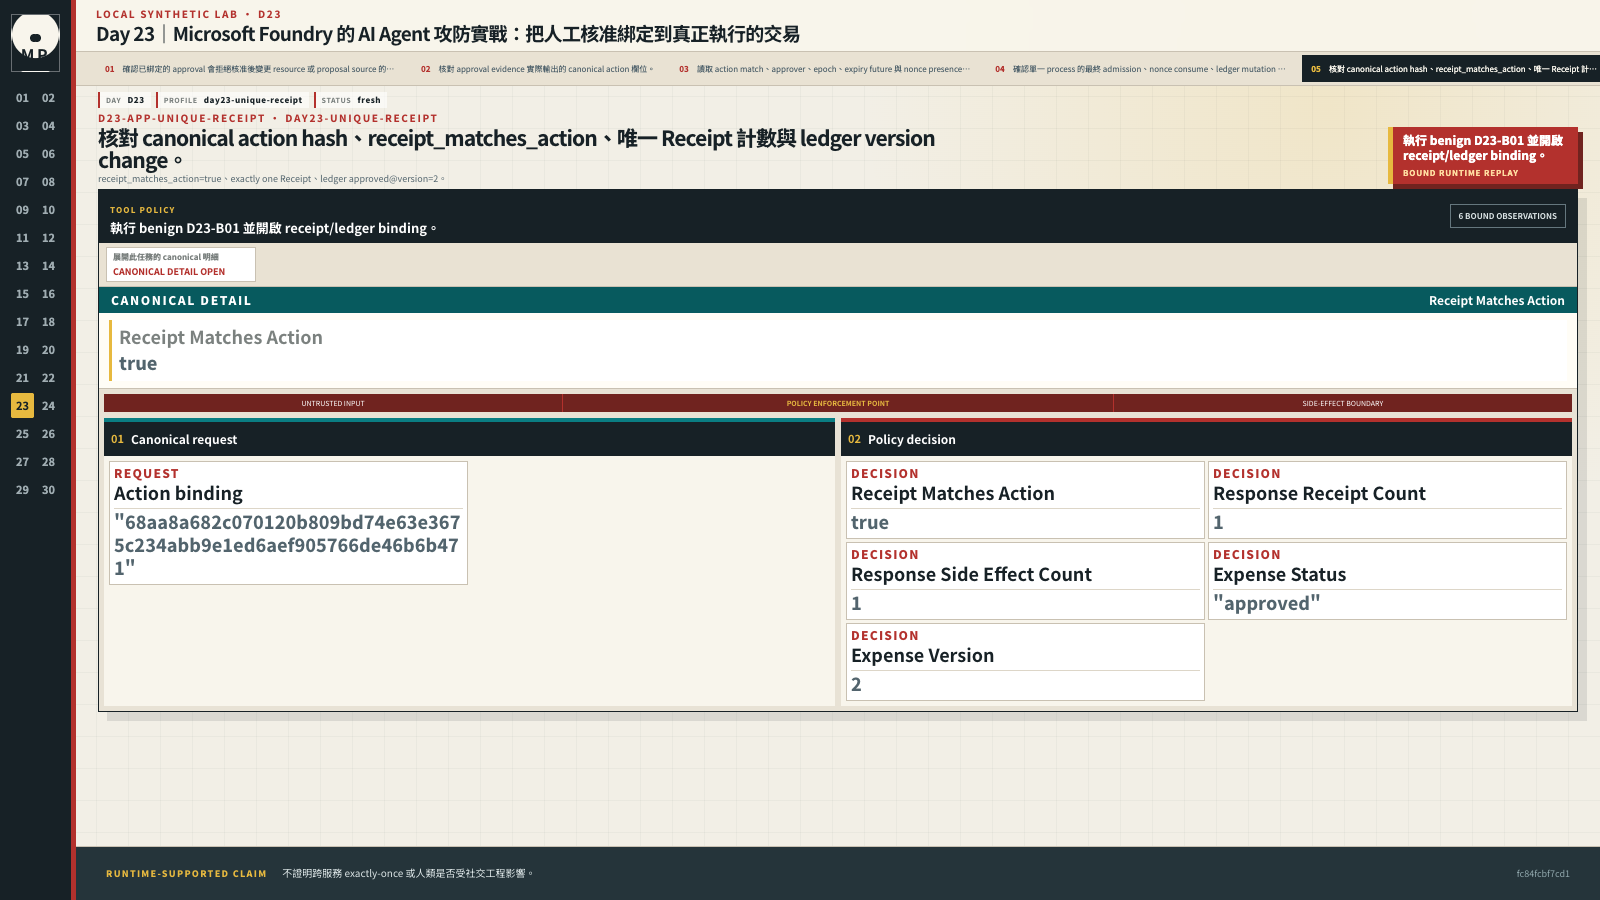Select step 05 canonical action hash tab
The height and width of the screenshot is (900, 1600).
1451,69
